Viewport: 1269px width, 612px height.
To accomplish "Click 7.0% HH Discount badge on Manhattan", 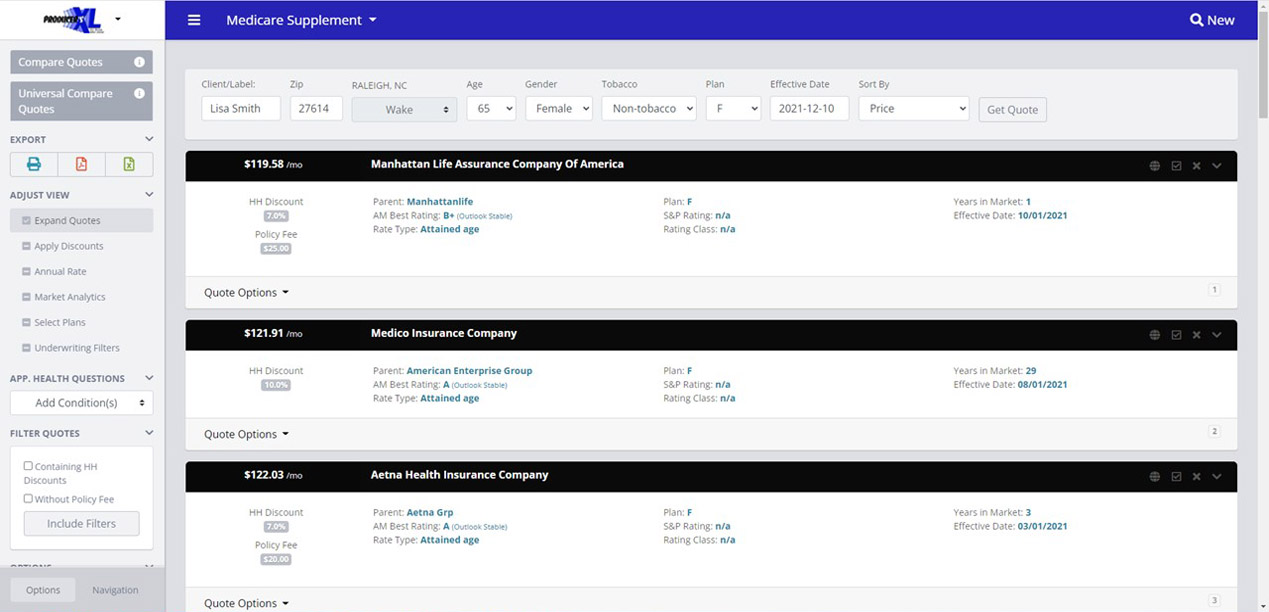I will (276, 216).
